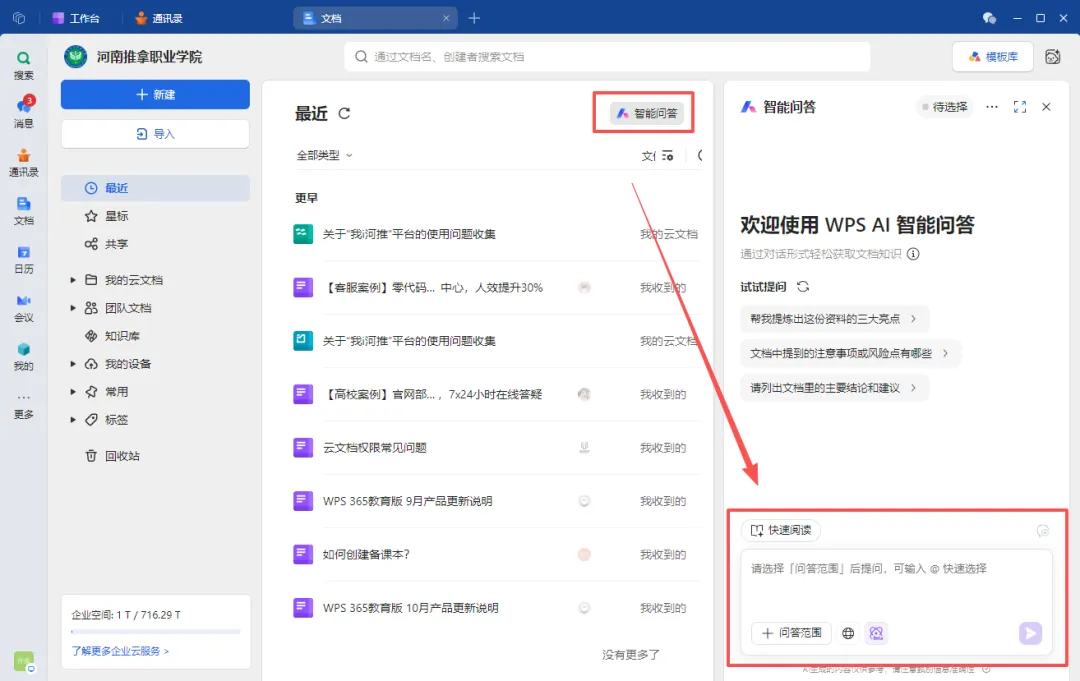
Task: Open 我的 in the left sidebar
Action: tap(23, 356)
